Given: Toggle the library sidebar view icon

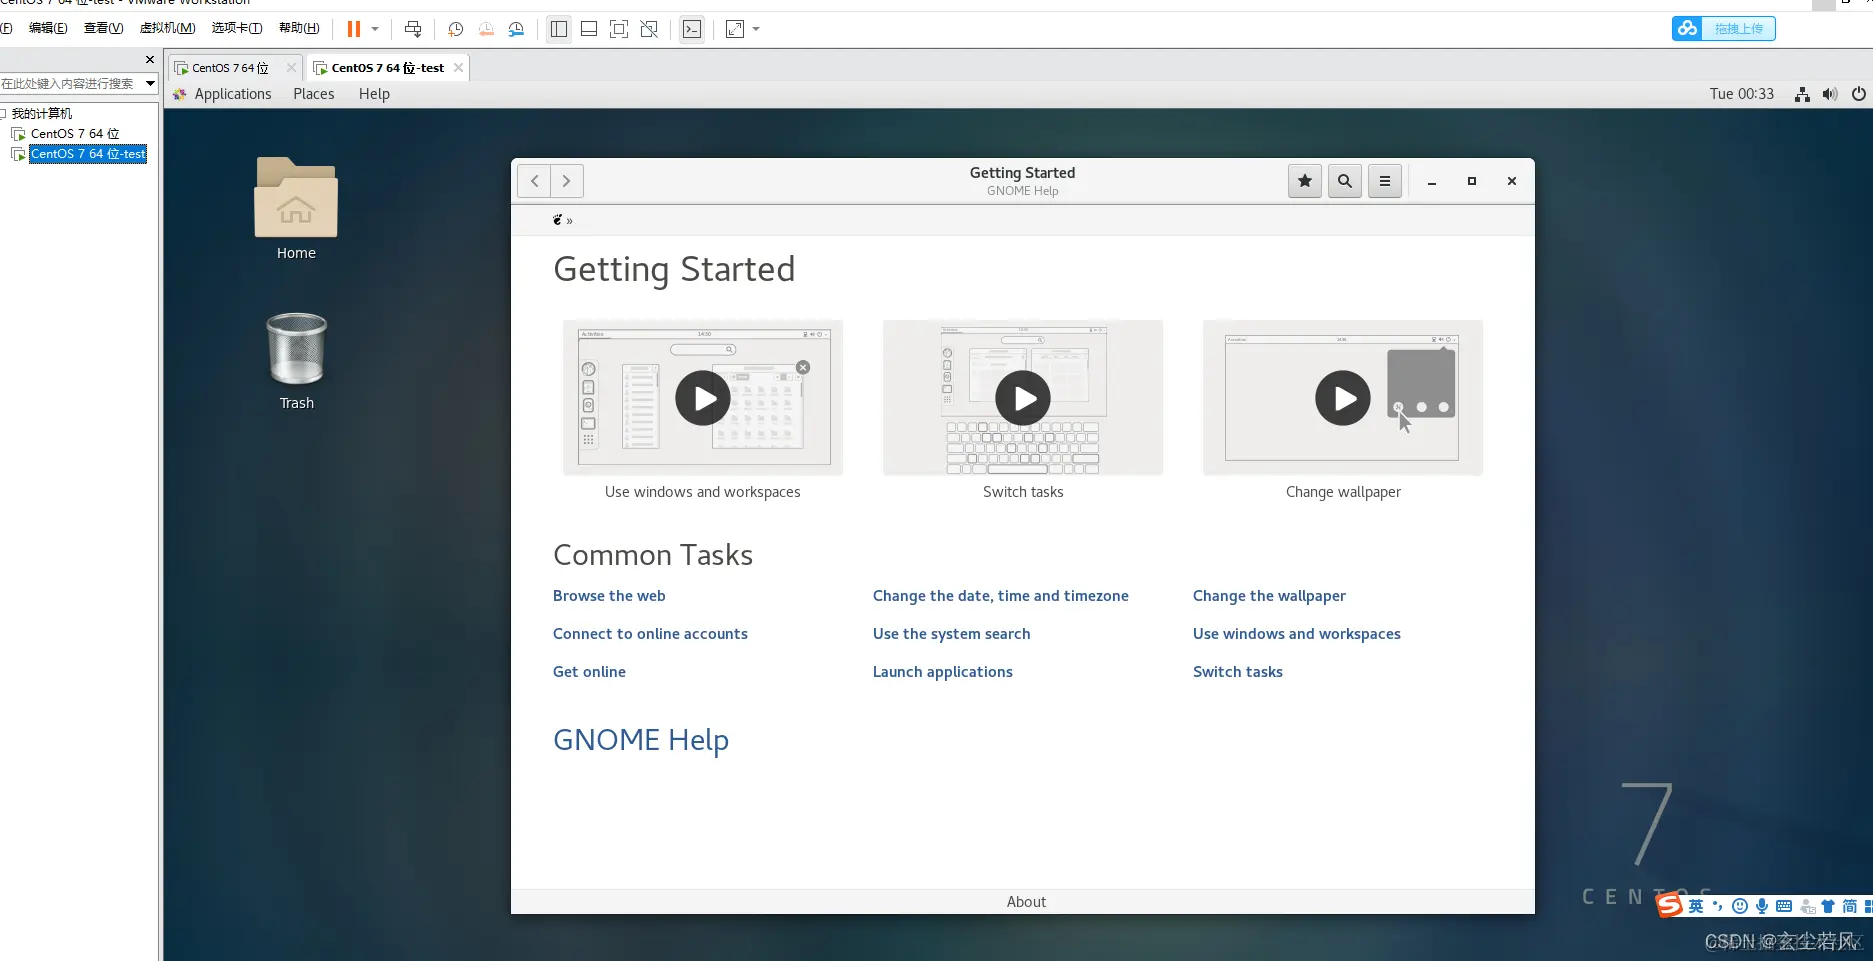Looking at the screenshot, I should click(559, 29).
